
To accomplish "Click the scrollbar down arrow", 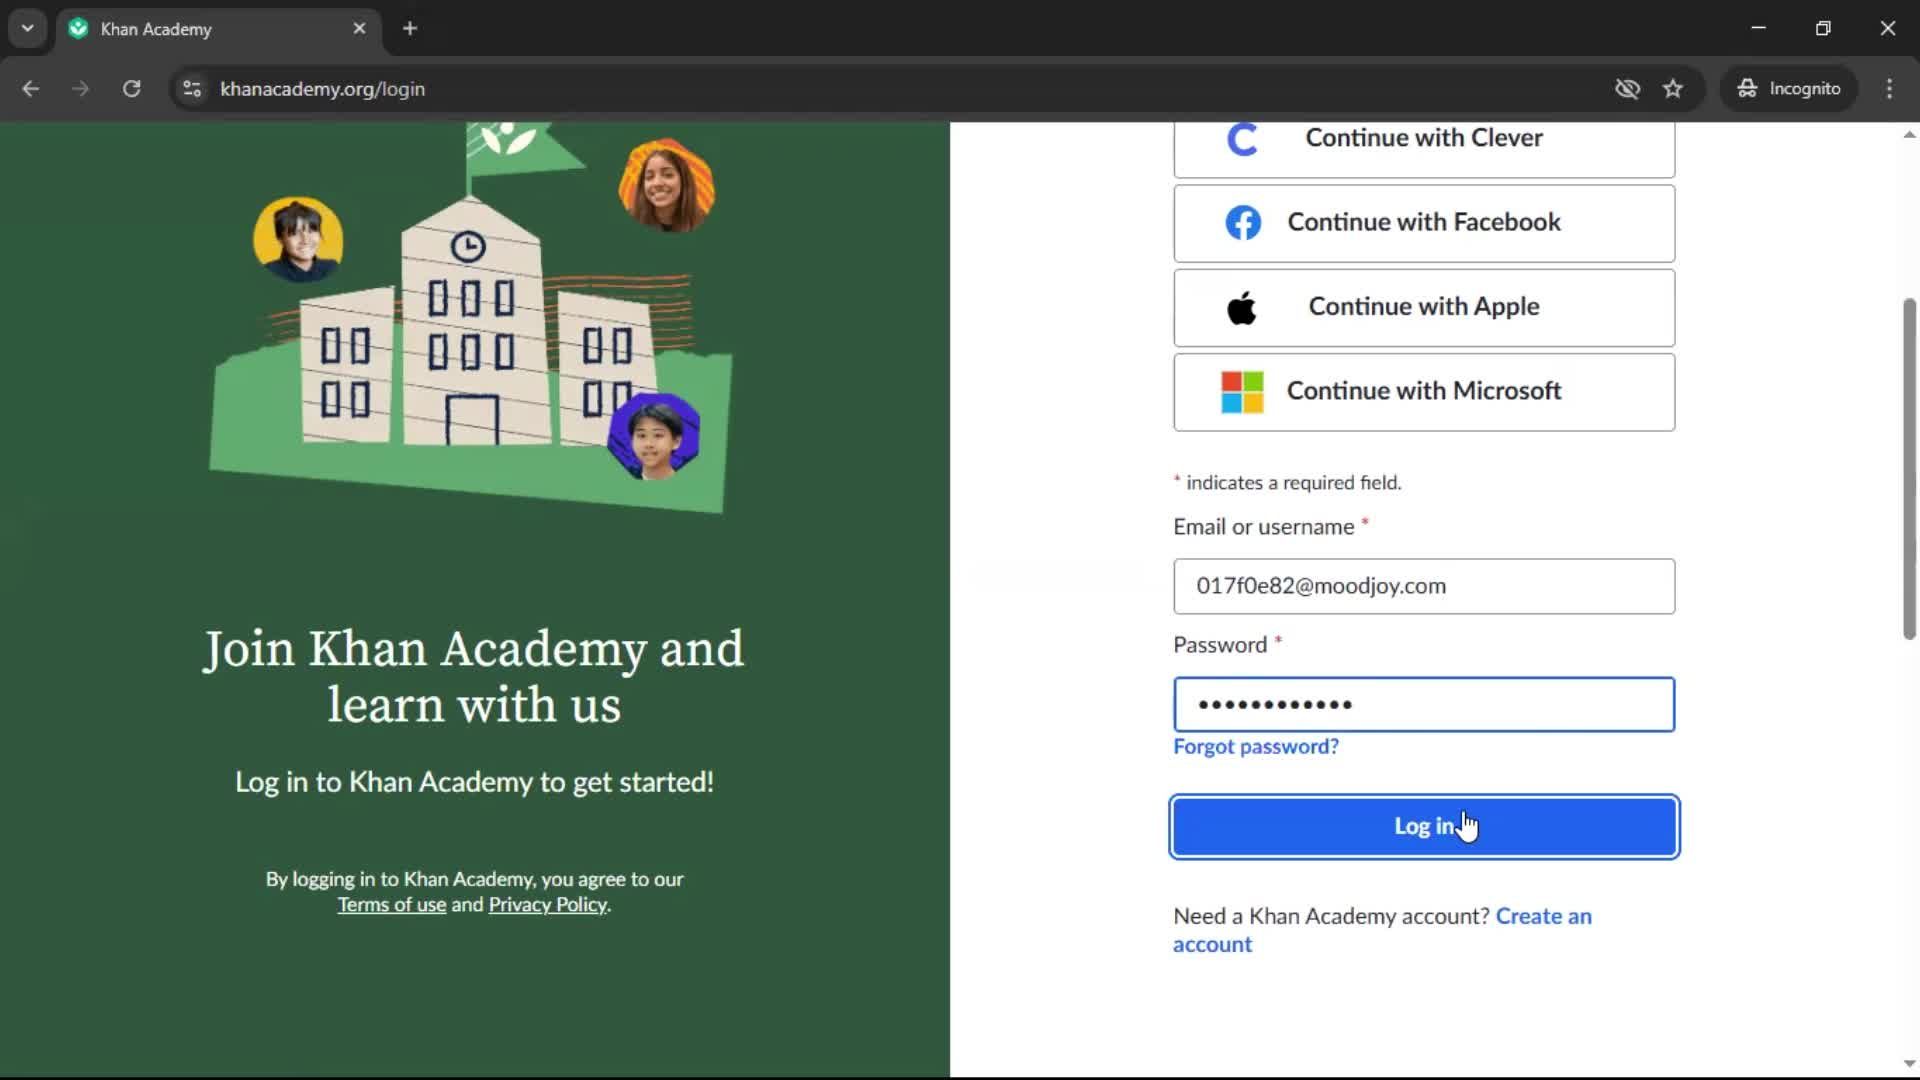I will click(1909, 1064).
